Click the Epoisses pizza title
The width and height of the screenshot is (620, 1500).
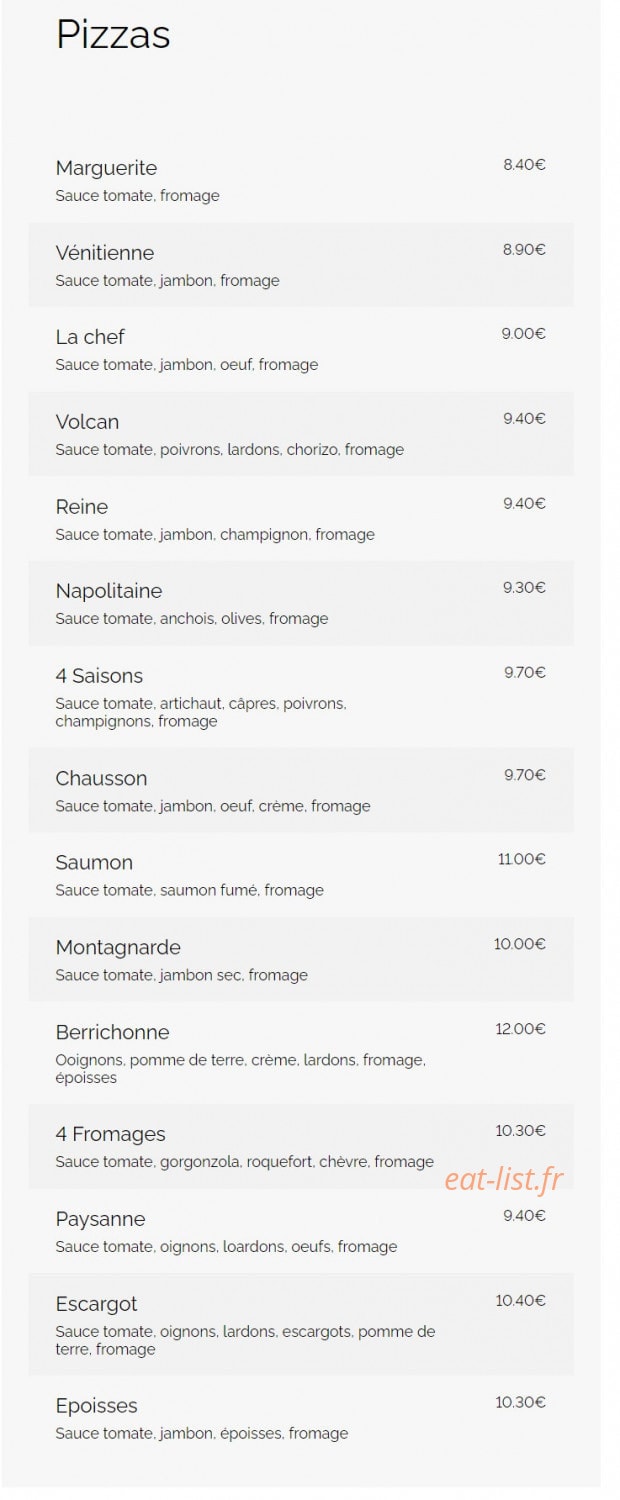pos(97,1406)
